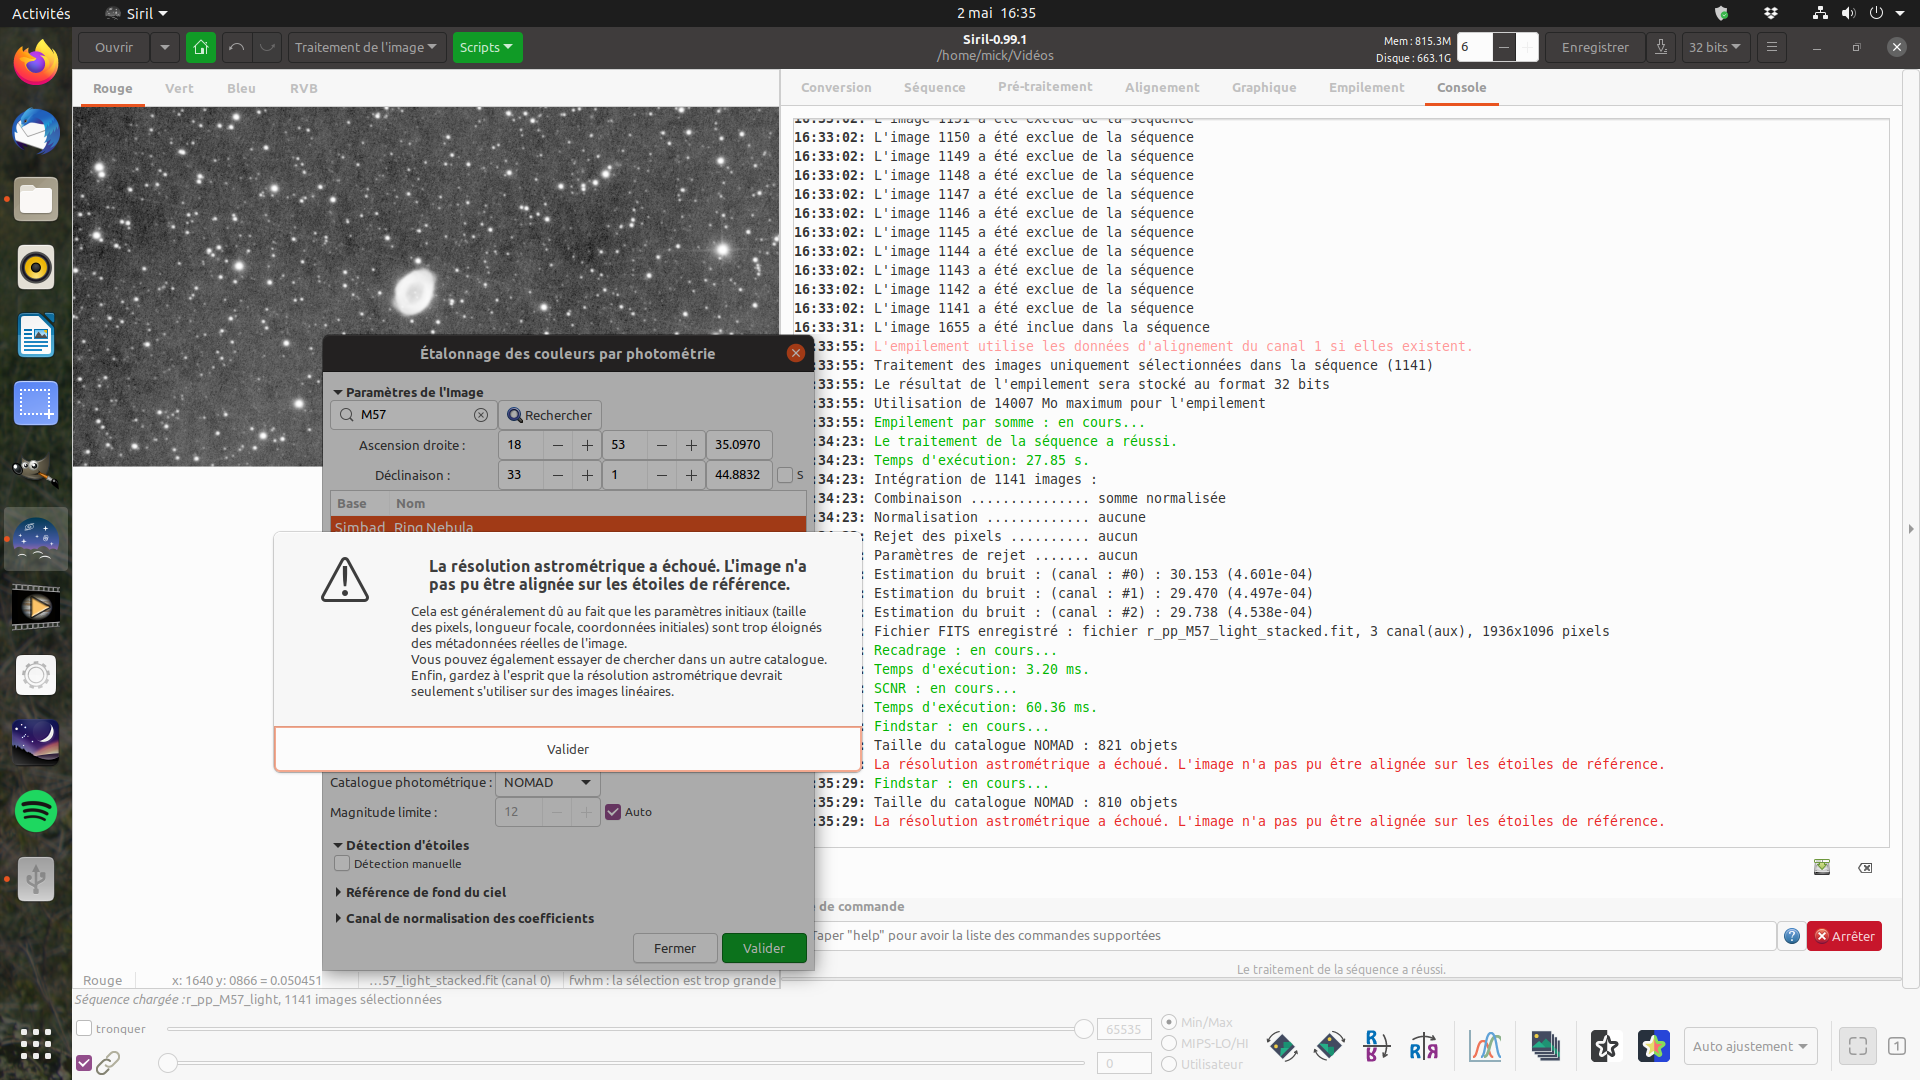Toggle the negative view star icon
This screenshot has width=1920, height=1080.
point(1605,1046)
